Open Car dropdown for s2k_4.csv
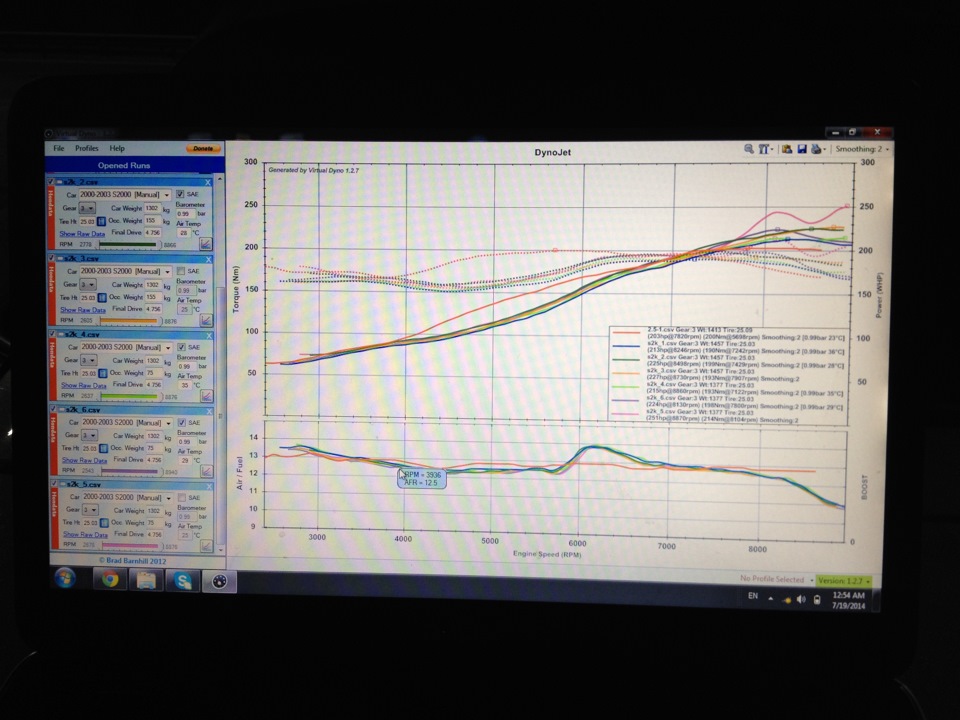This screenshot has height=720, width=960. [x=127, y=347]
